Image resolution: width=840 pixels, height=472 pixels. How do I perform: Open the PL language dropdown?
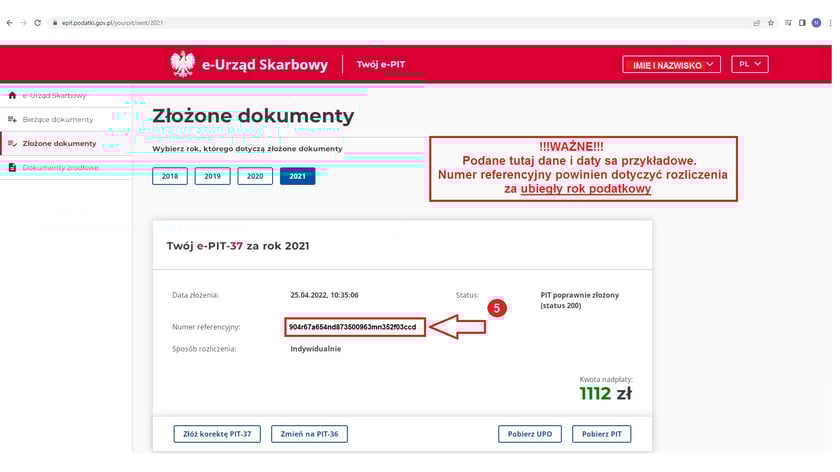749,64
